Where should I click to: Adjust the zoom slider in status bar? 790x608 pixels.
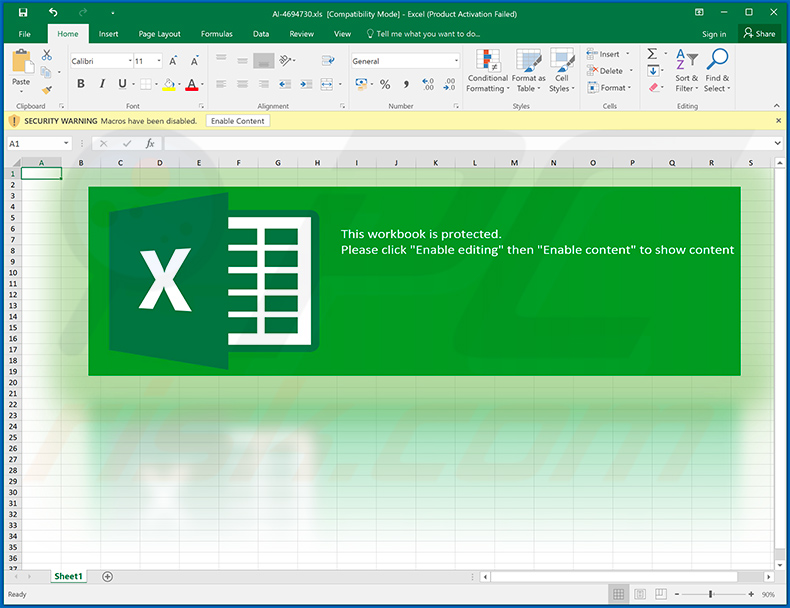pyautogui.click(x=711, y=594)
